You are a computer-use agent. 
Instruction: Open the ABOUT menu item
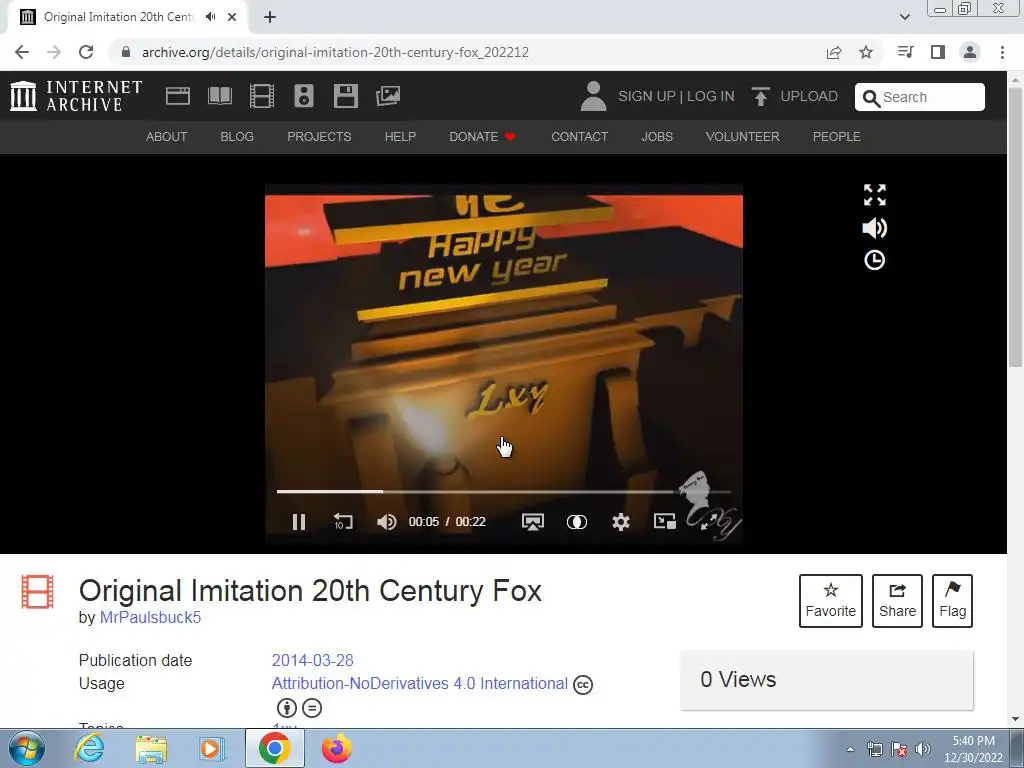(167, 136)
